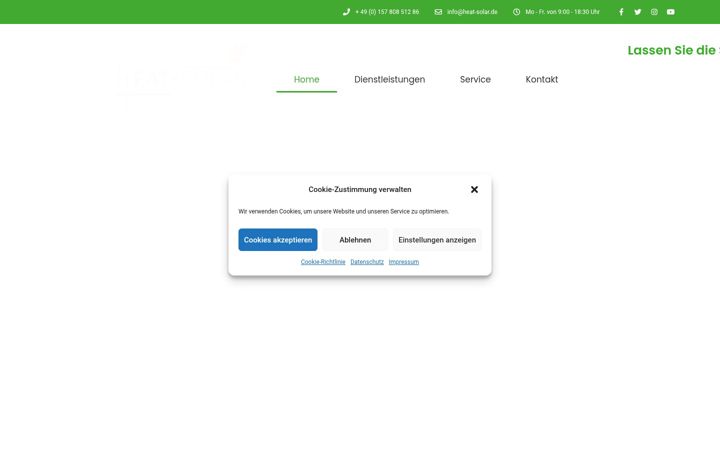Image resolution: width=720 pixels, height=450 pixels.
Task: Click the phone handset icon
Action: [x=346, y=12]
